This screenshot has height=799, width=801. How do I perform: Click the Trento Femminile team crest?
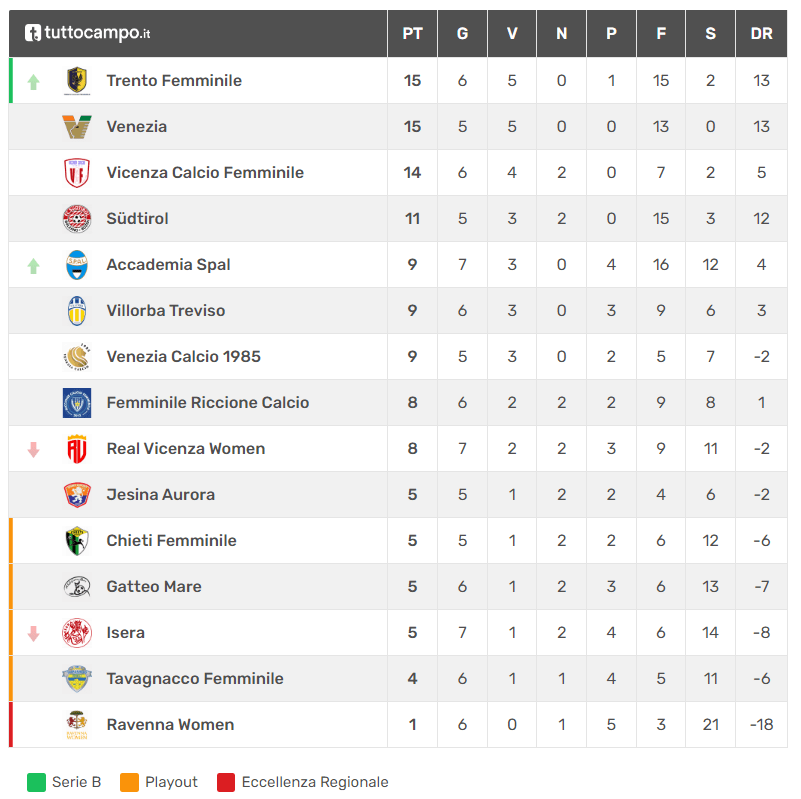coord(77,81)
